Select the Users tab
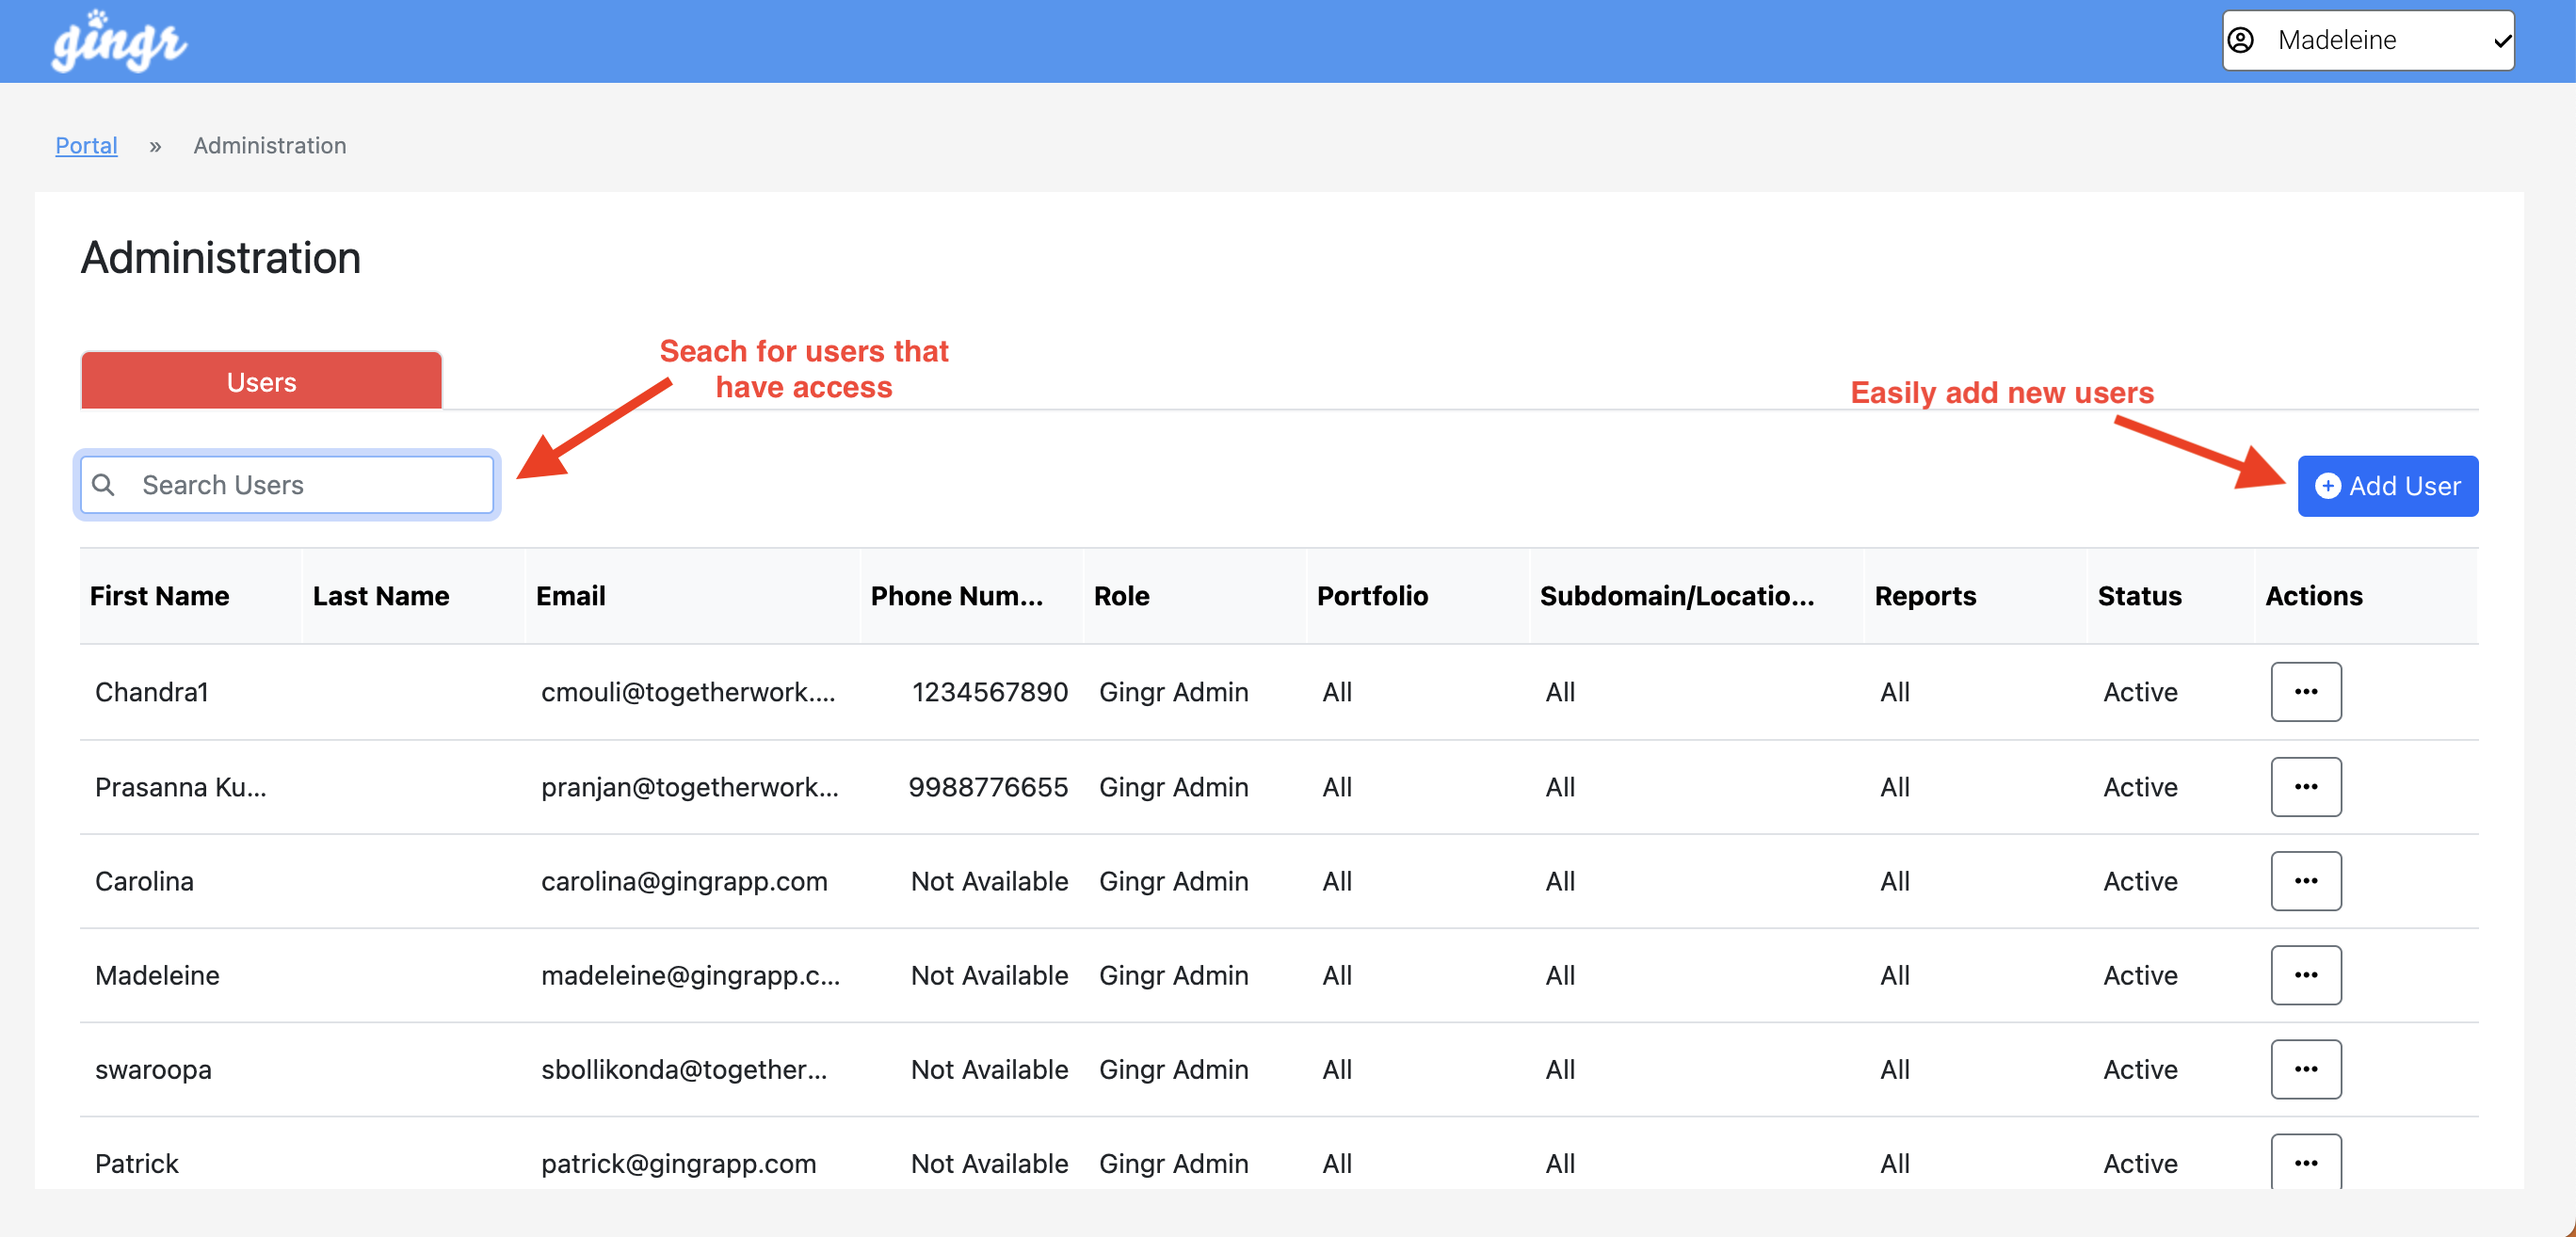The image size is (2576, 1237). [x=261, y=382]
